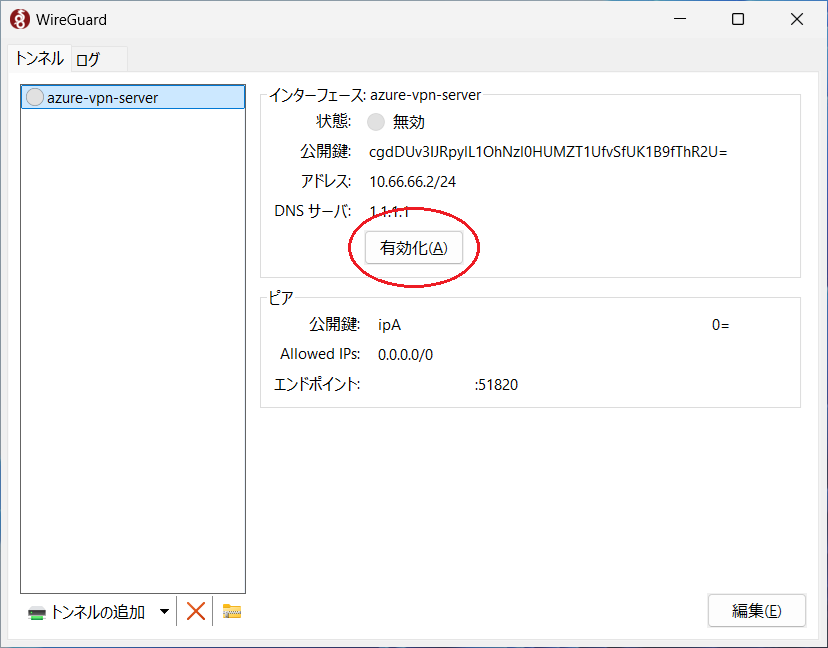Click the red X delete tunnel icon

pyautogui.click(x=196, y=611)
